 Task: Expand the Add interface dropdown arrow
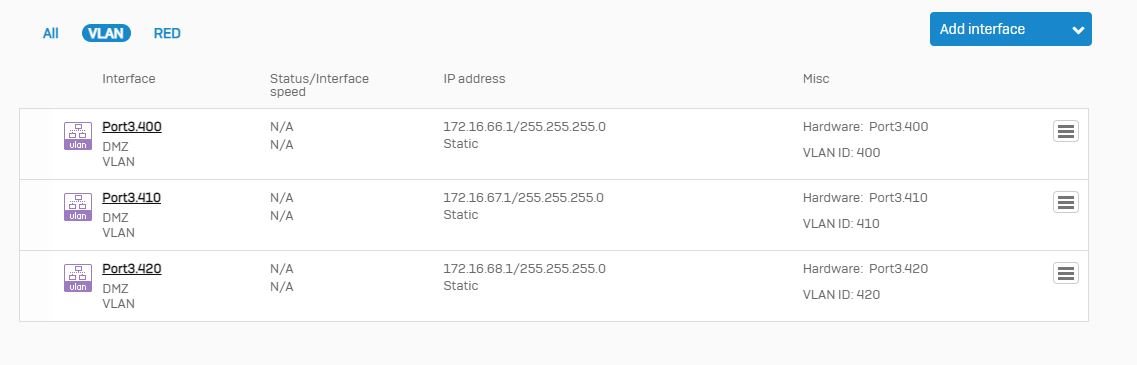coord(1078,30)
